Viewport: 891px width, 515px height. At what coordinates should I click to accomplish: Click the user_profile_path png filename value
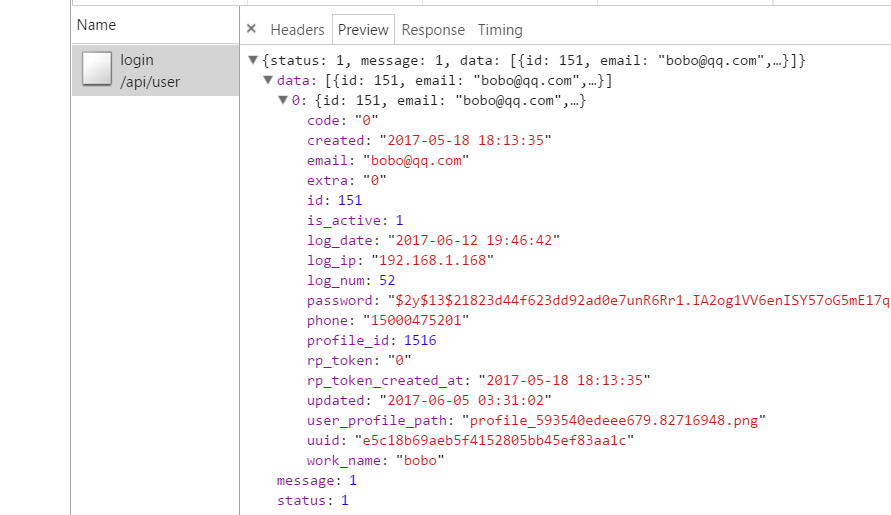pos(614,420)
